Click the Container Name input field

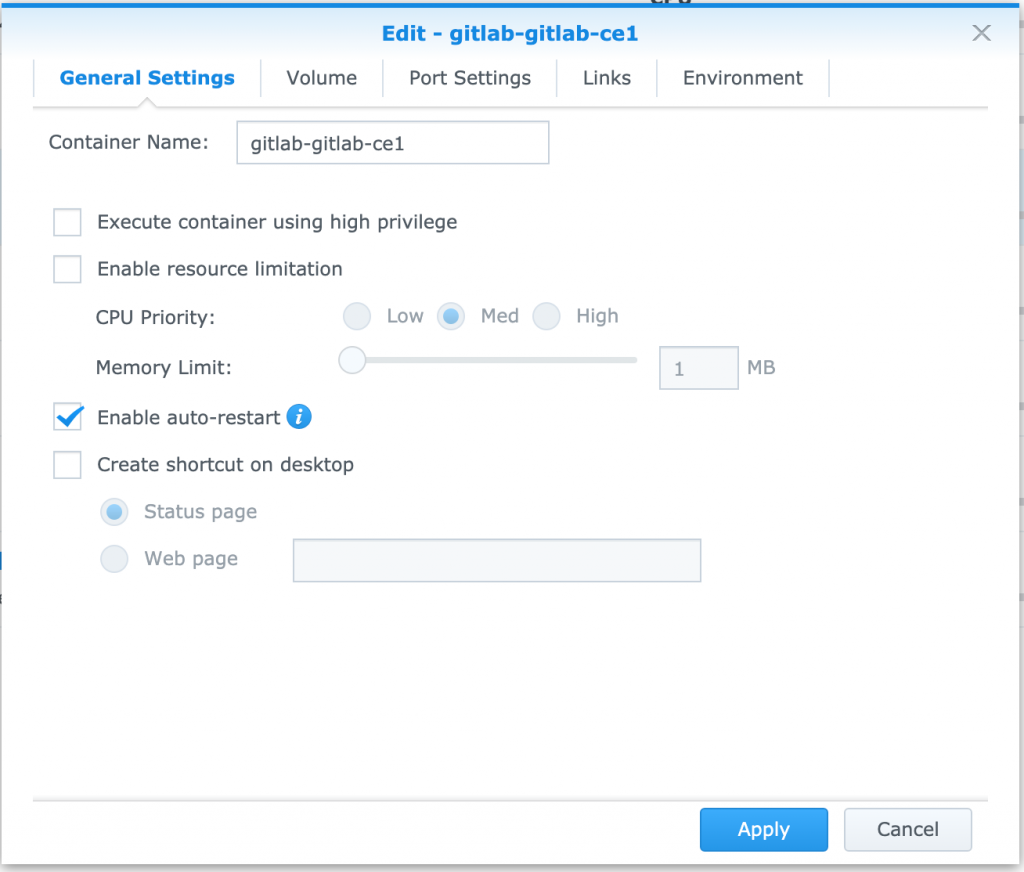[392, 142]
